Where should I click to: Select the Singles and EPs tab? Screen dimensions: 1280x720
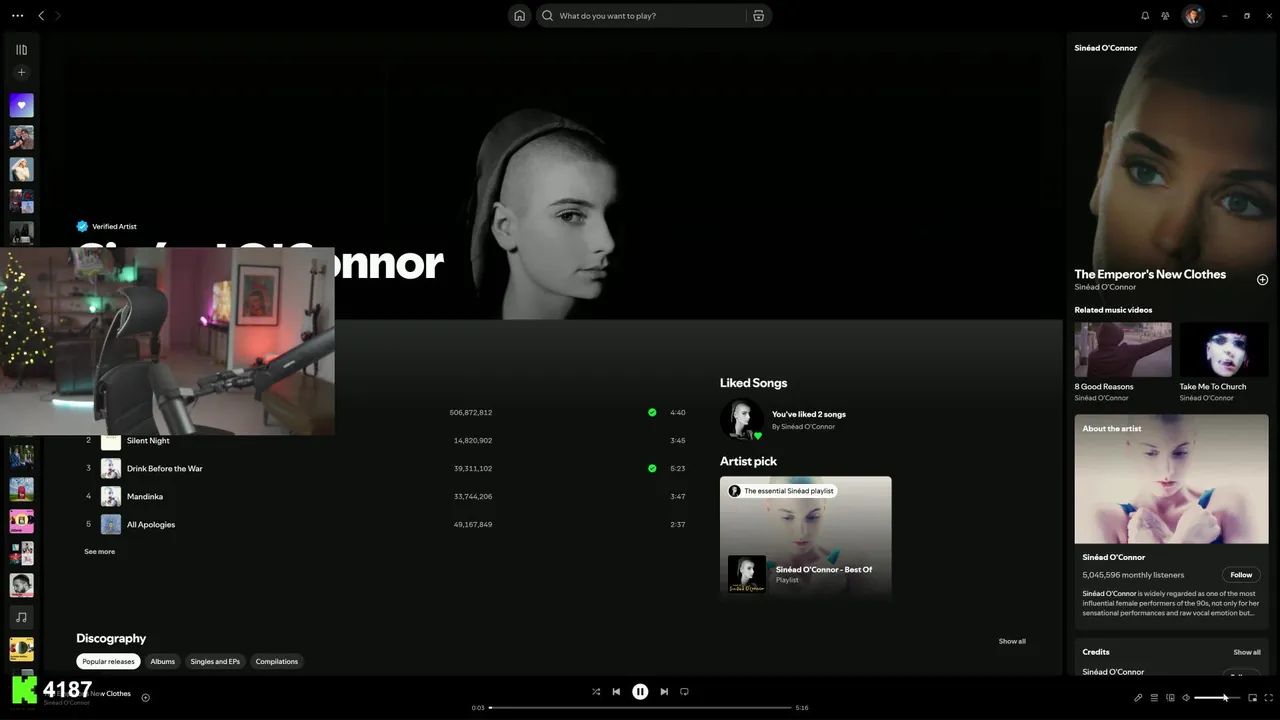[x=215, y=662]
